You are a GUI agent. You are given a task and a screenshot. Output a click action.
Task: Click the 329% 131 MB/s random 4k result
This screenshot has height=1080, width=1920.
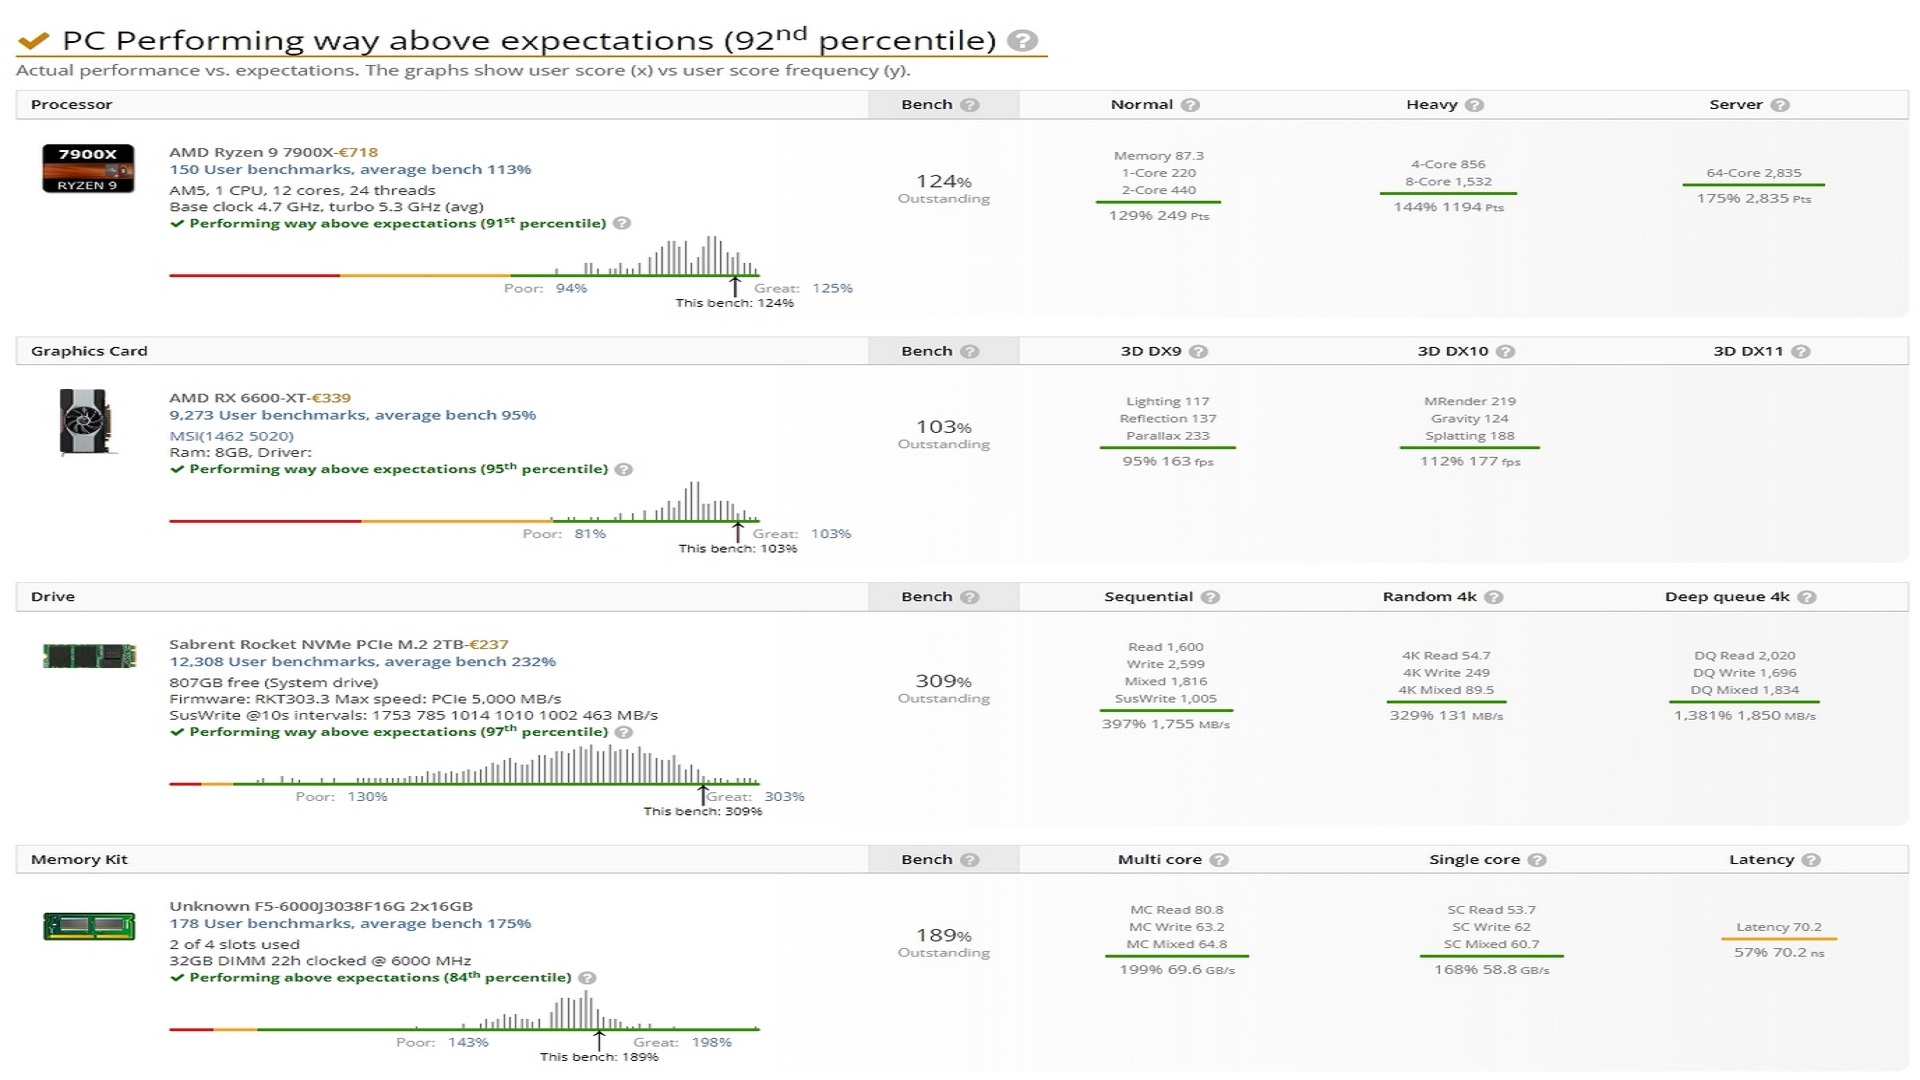click(1446, 715)
